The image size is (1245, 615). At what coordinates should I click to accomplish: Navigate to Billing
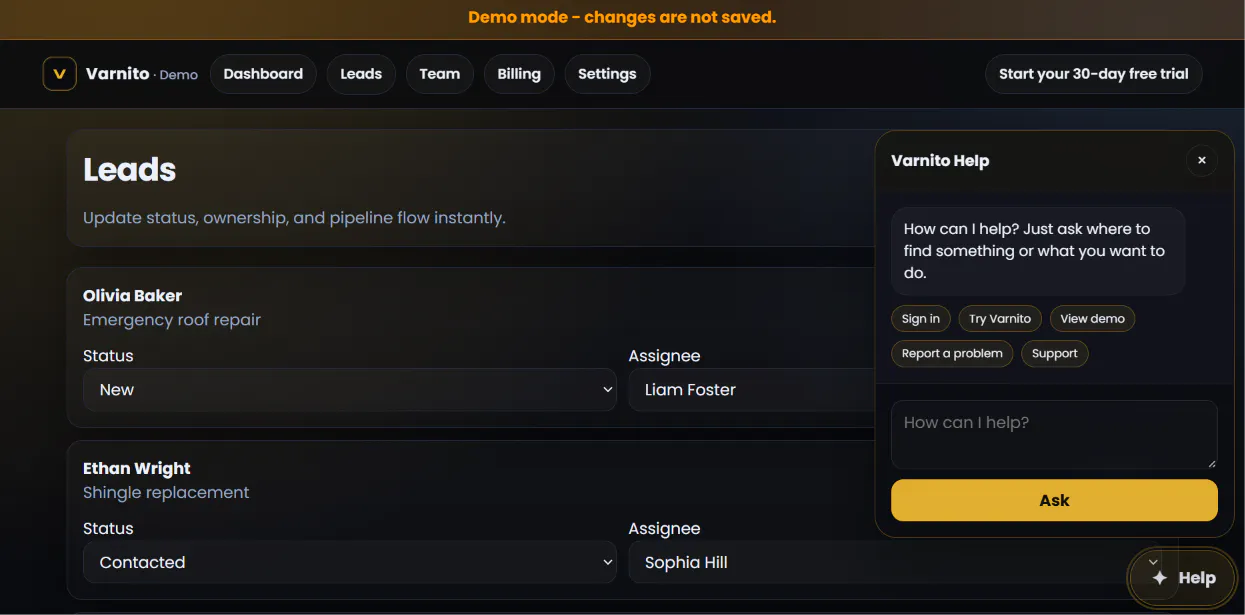pyautogui.click(x=519, y=74)
